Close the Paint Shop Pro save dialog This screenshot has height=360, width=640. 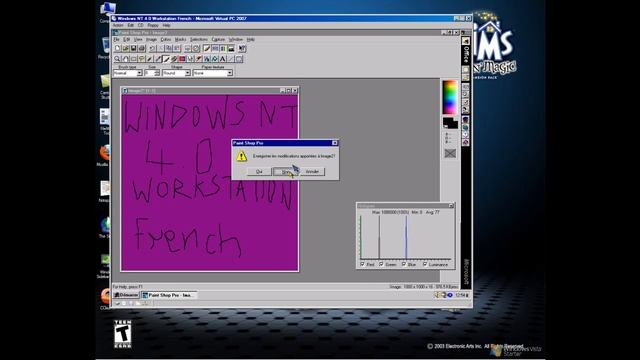tap(335, 143)
